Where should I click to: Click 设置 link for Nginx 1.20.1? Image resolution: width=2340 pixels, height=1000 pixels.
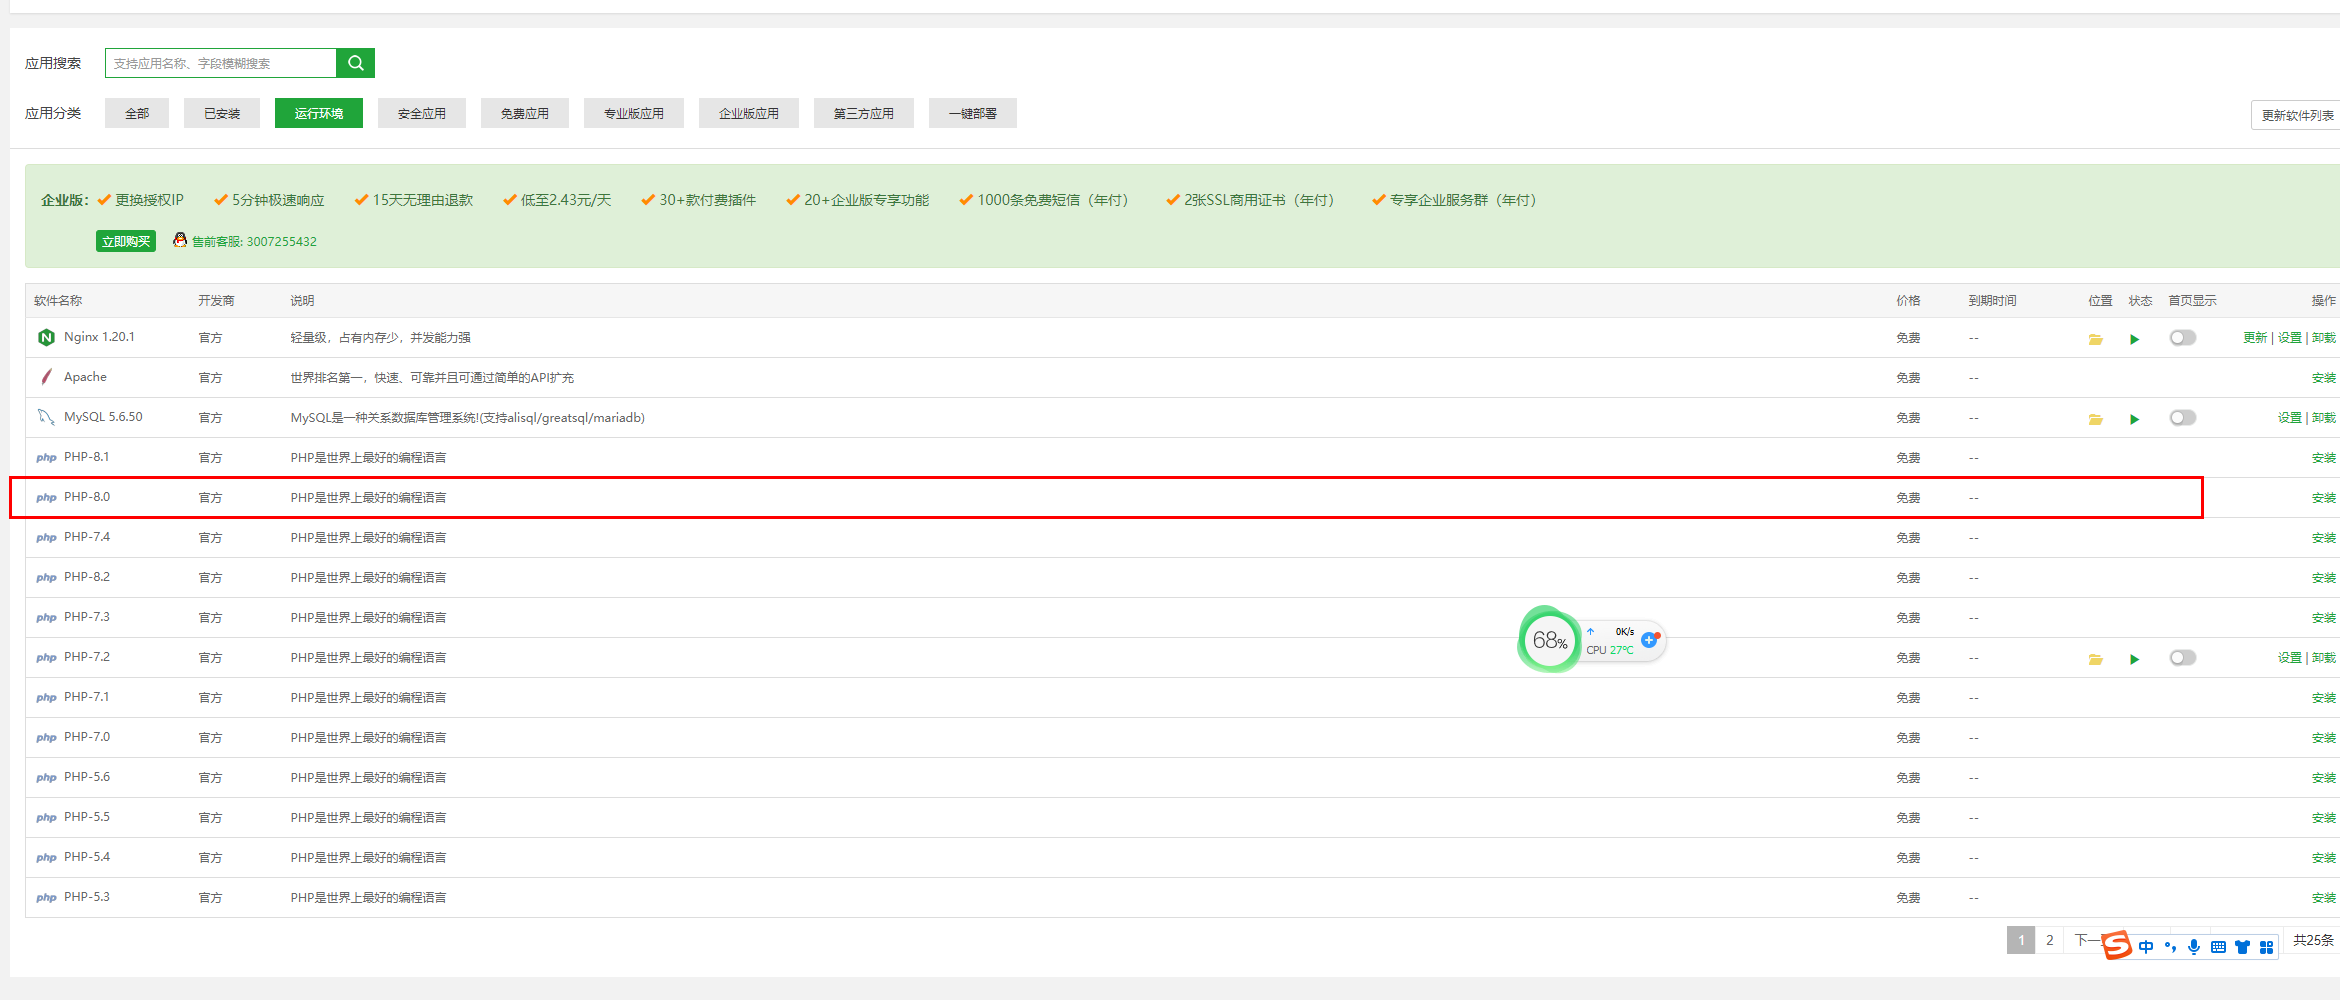2290,338
